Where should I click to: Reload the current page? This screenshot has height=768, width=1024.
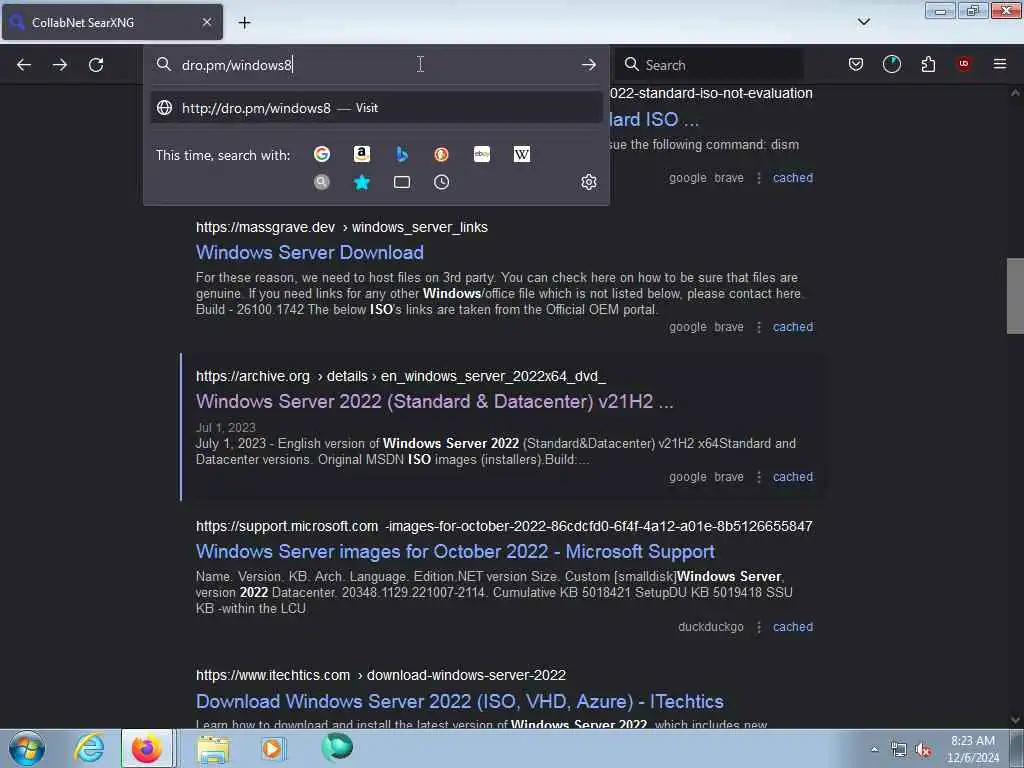coord(96,65)
